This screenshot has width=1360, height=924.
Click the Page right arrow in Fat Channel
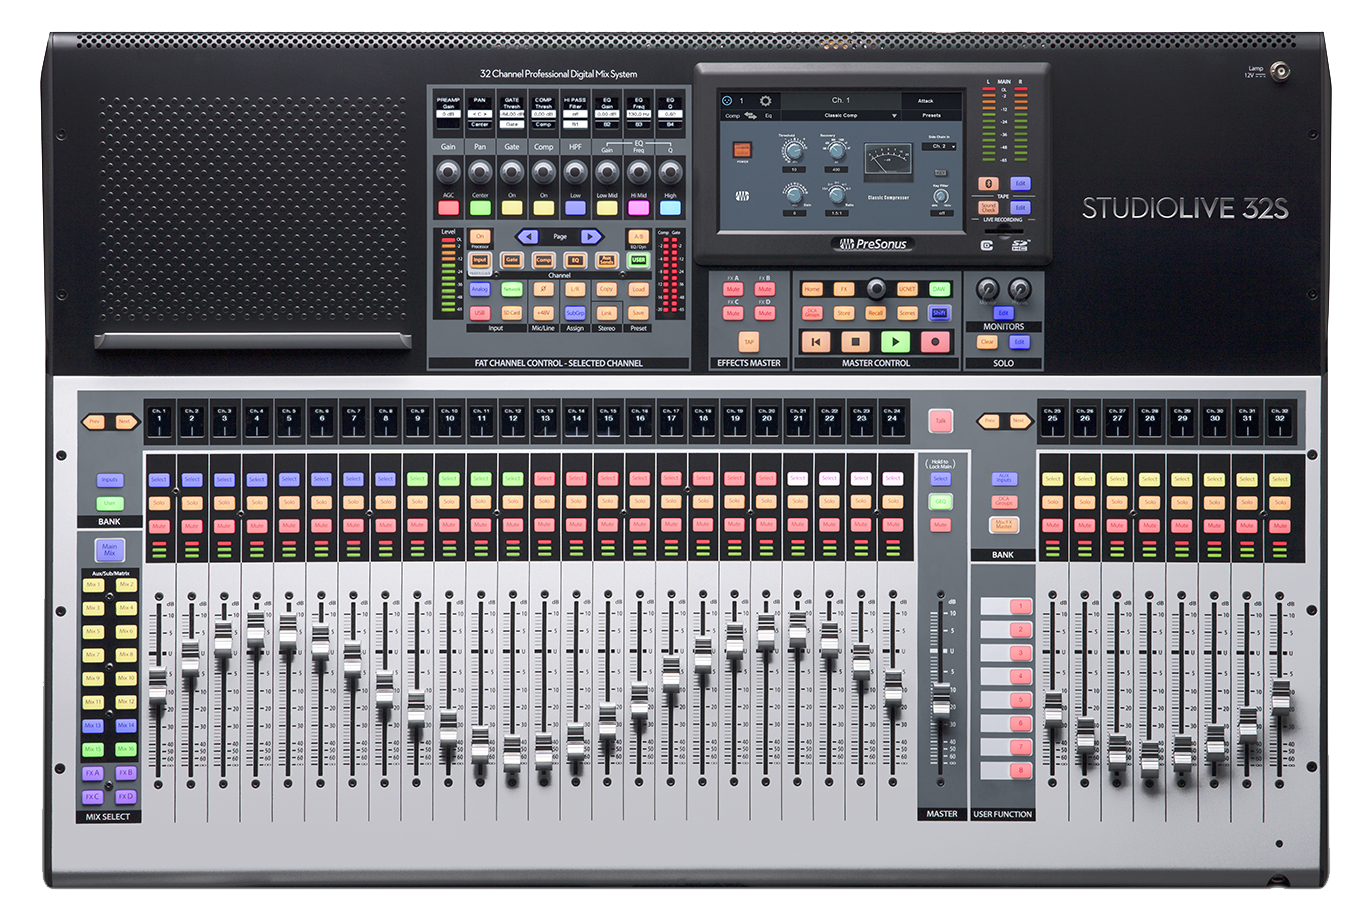click(591, 237)
